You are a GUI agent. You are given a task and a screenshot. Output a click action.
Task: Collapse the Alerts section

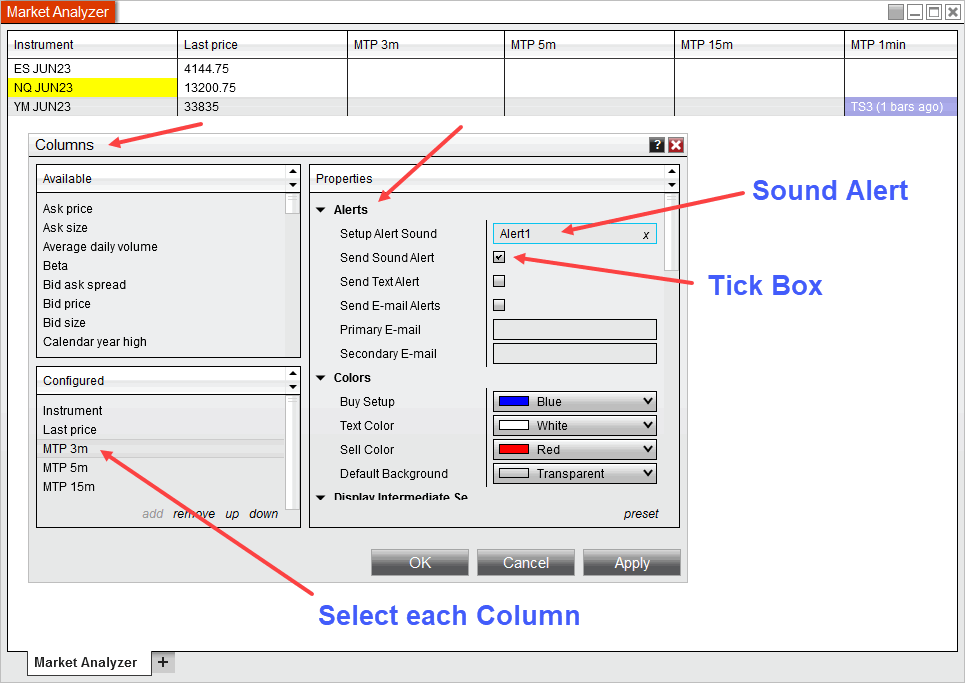click(321, 210)
